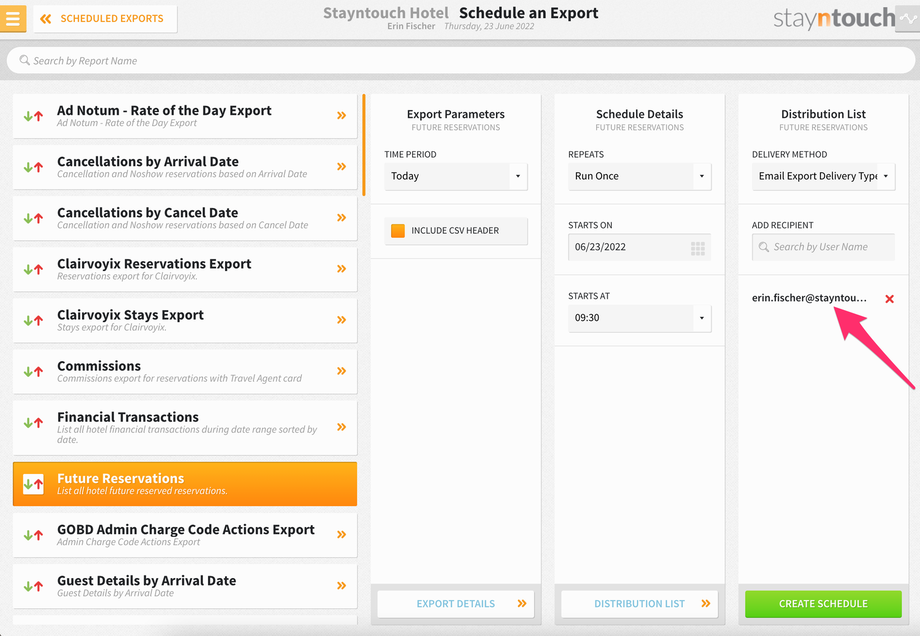This screenshot has width=920, height=636.
Task: Click the Search by User Name field
Action: (x=823, y=247)
